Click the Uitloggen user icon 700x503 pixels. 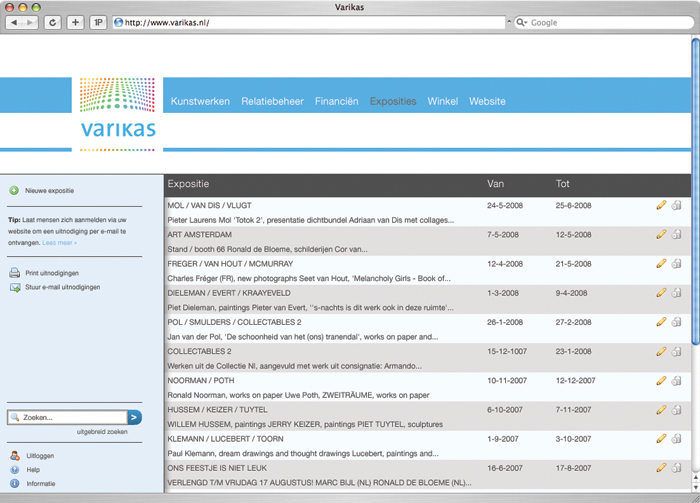coord(15,456)
